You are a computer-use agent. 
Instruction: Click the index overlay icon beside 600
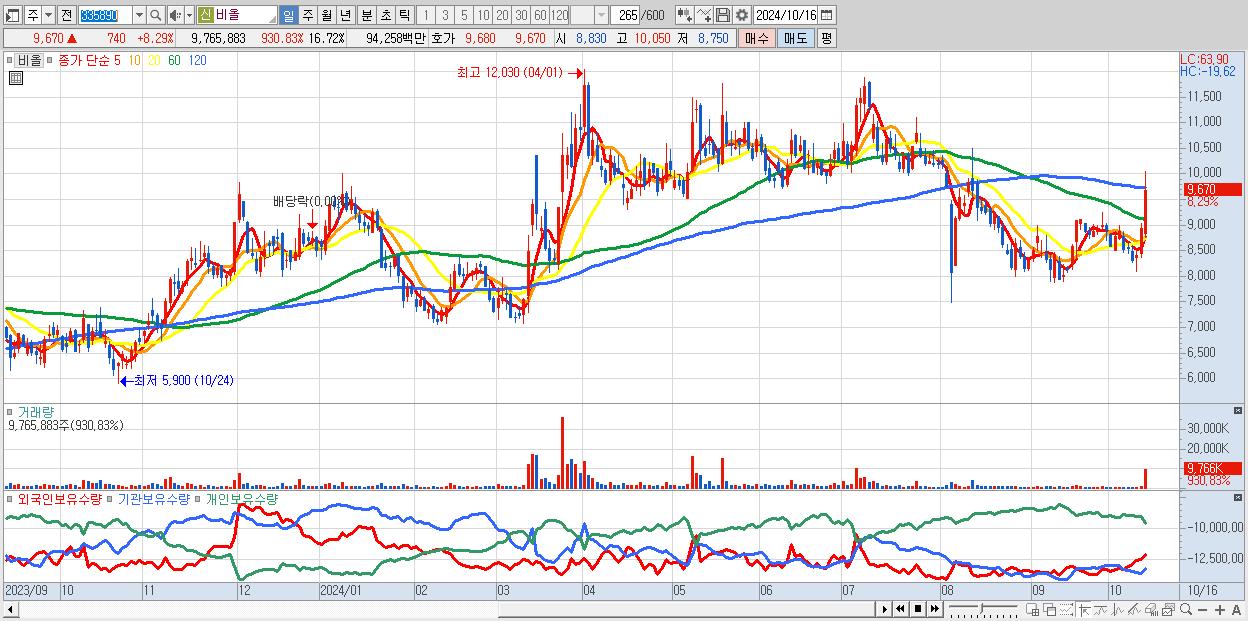pyautogui.click(x=684, y=15)
